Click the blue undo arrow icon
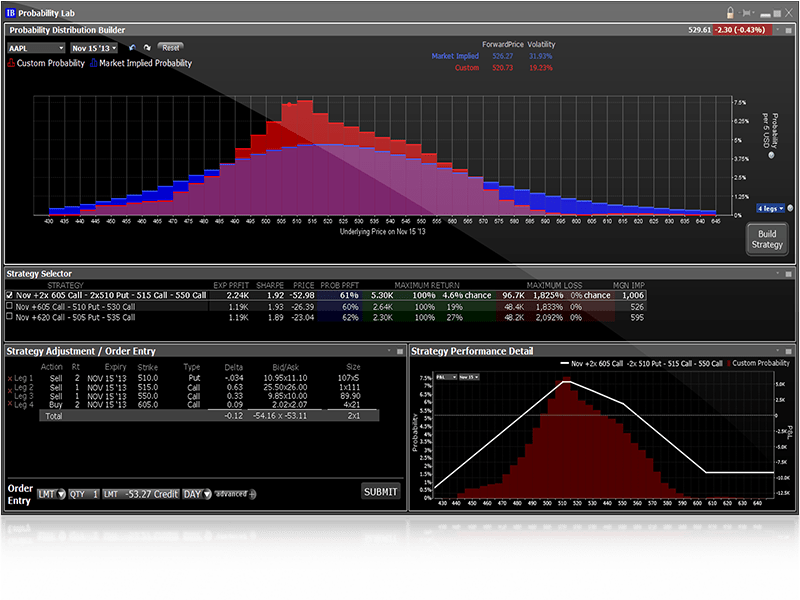 click(x=132, y=47)
